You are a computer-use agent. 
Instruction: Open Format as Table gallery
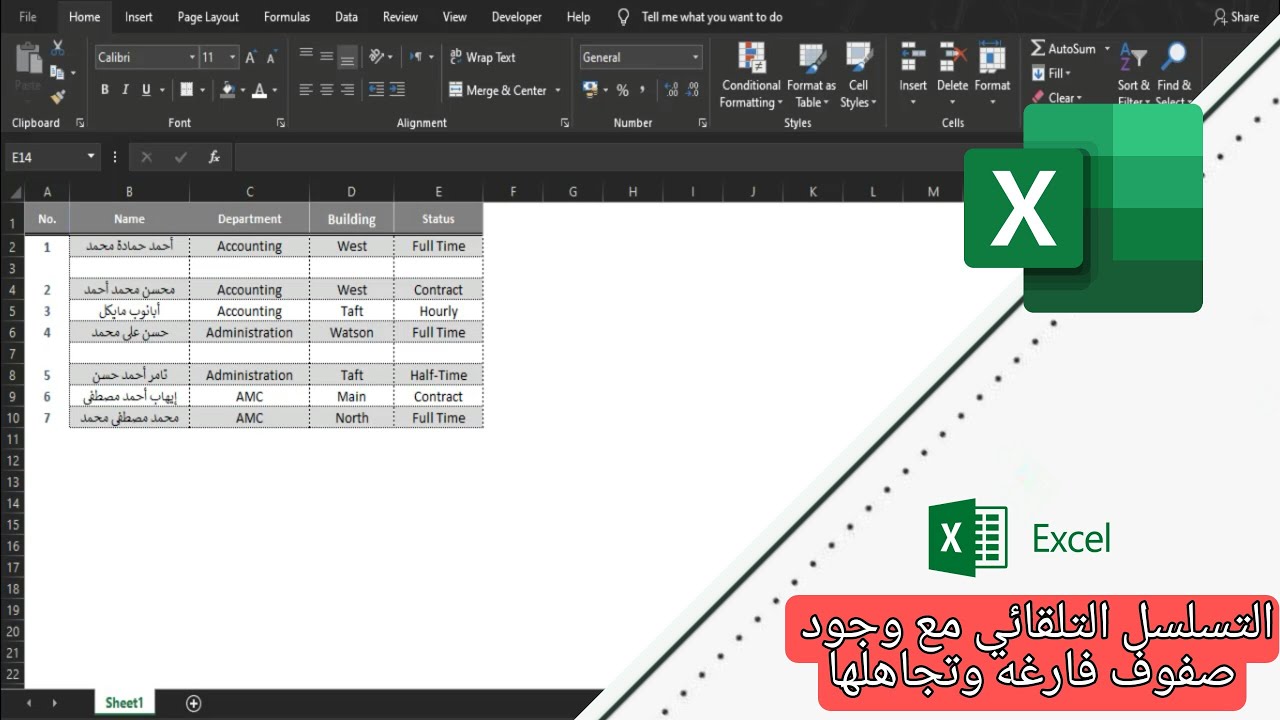811,75
